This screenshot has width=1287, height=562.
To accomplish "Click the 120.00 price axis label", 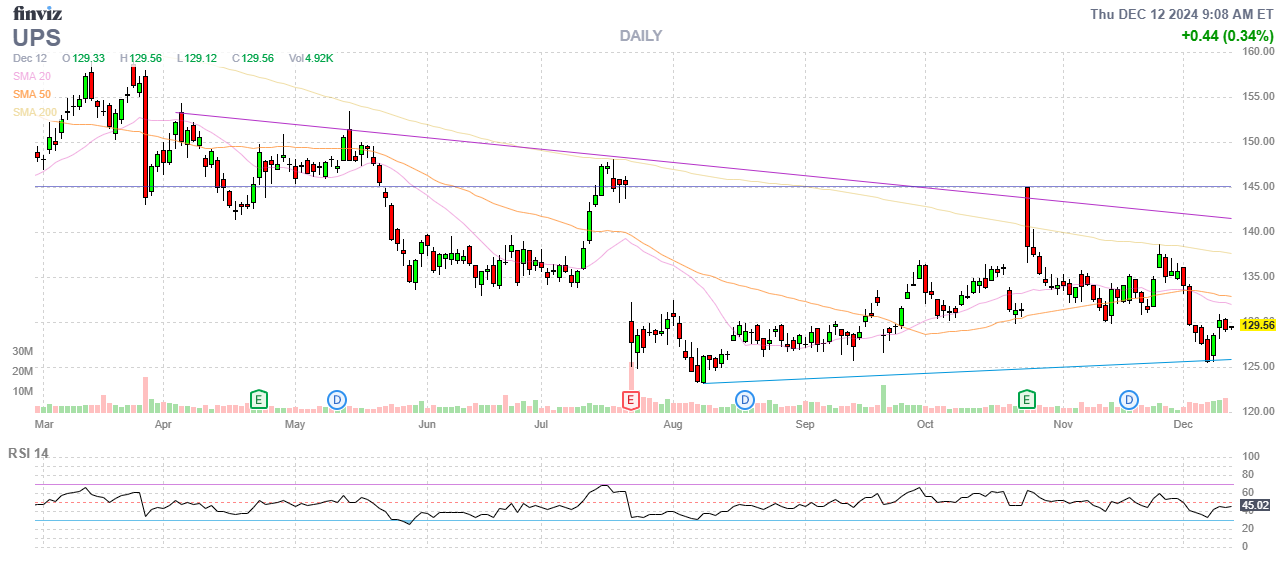I will click(1256, 412).
